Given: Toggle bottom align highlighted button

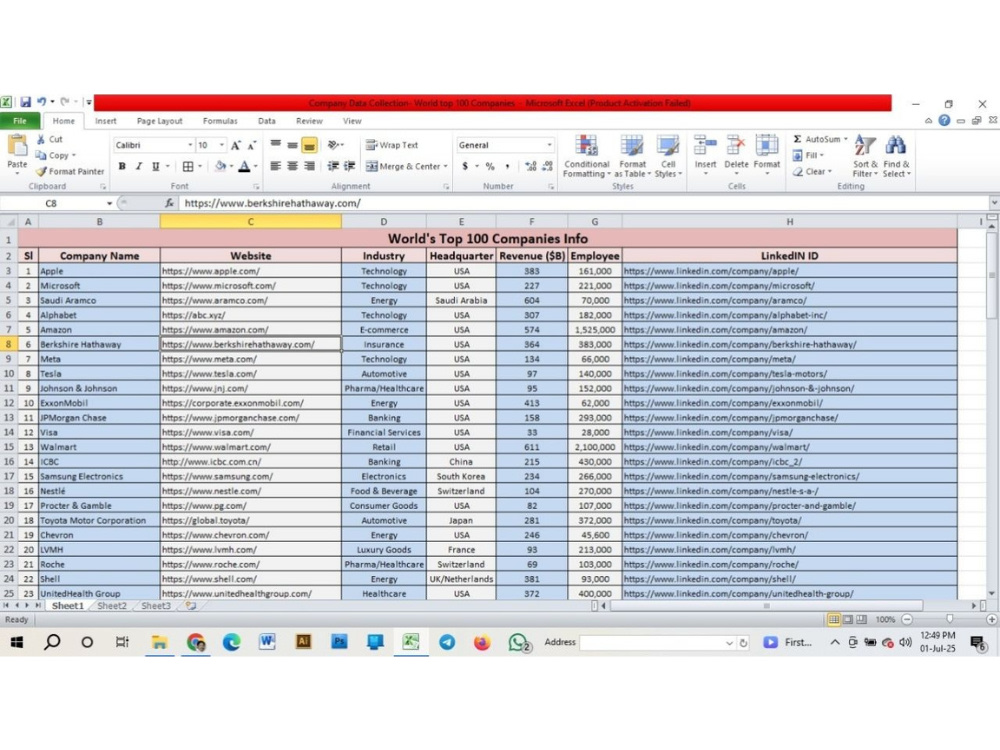Looking at the screenshot, I should pos(309,145).
